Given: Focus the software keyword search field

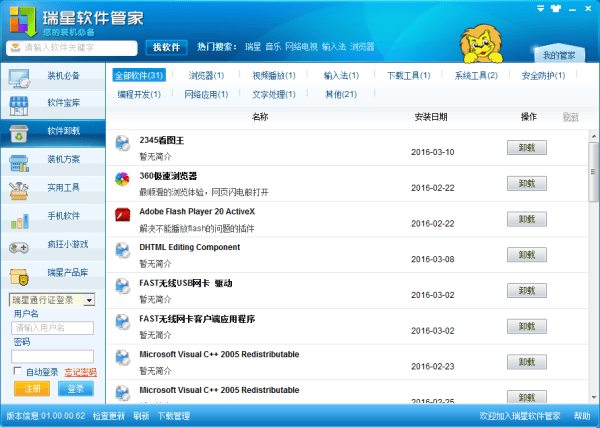Looking at the screenshot, I should (x=72, y=48).
